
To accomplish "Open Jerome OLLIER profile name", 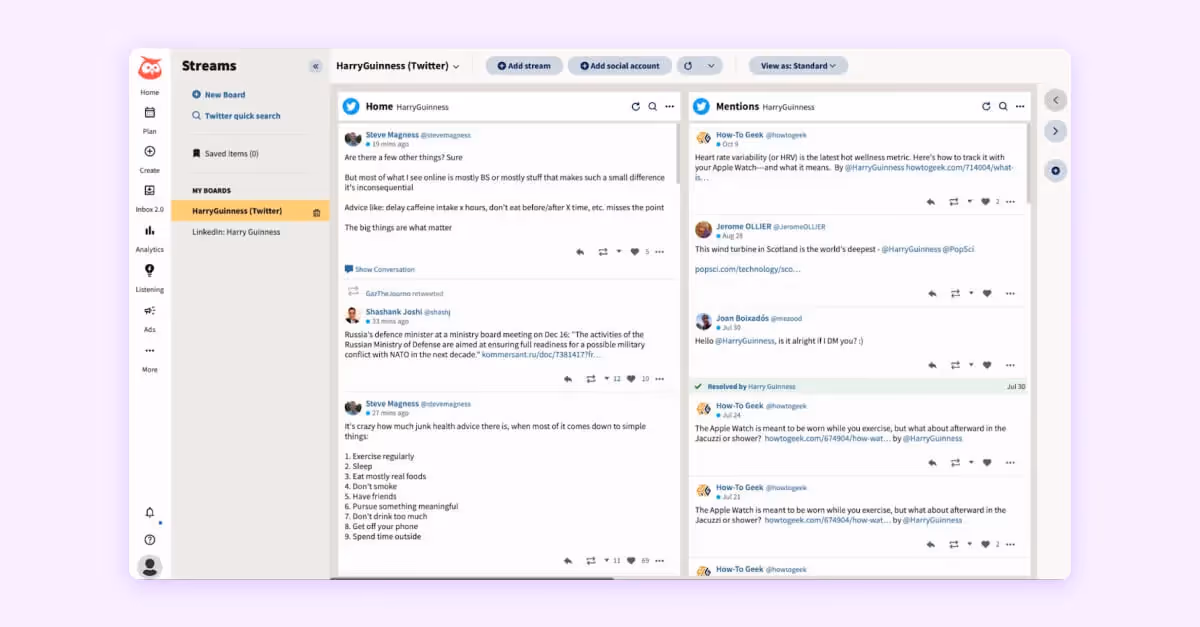I will click(743, 226).
